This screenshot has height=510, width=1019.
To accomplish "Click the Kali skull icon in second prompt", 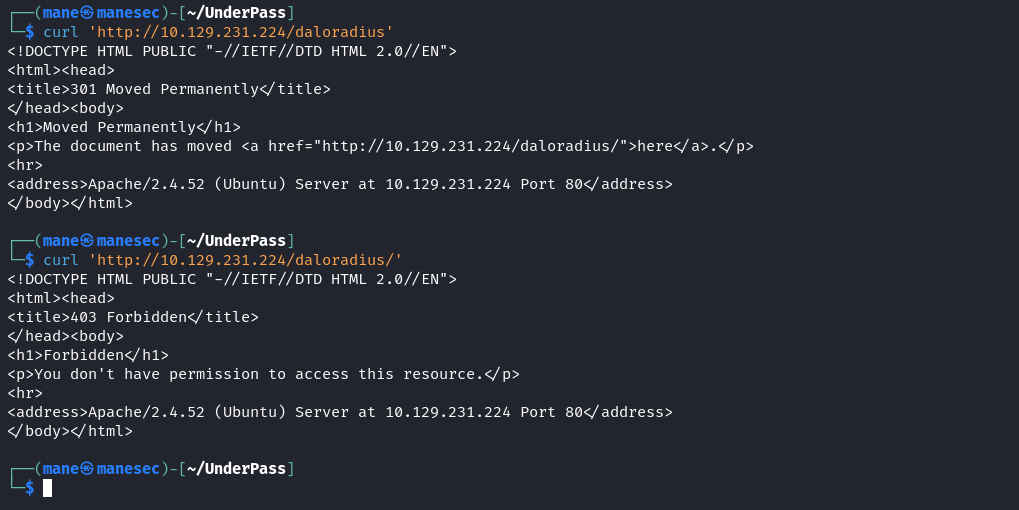I will pos(87,240).
